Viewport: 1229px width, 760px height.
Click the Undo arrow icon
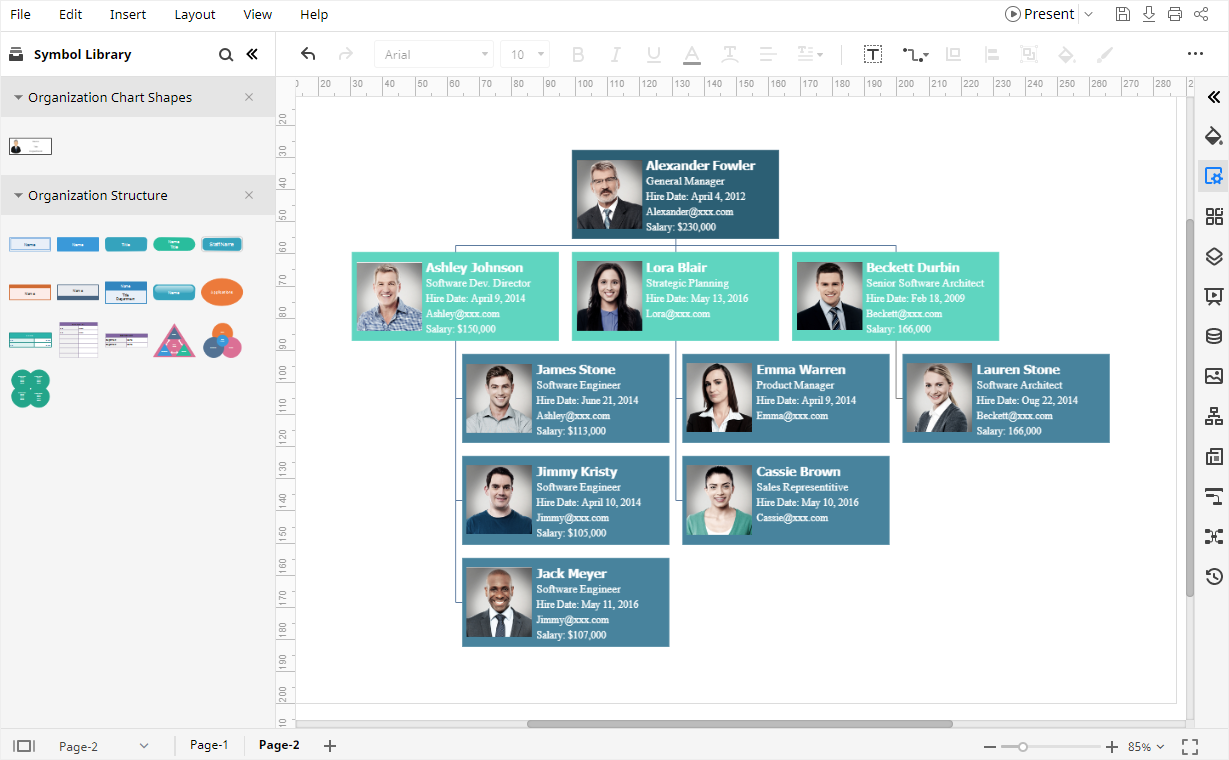307,55
